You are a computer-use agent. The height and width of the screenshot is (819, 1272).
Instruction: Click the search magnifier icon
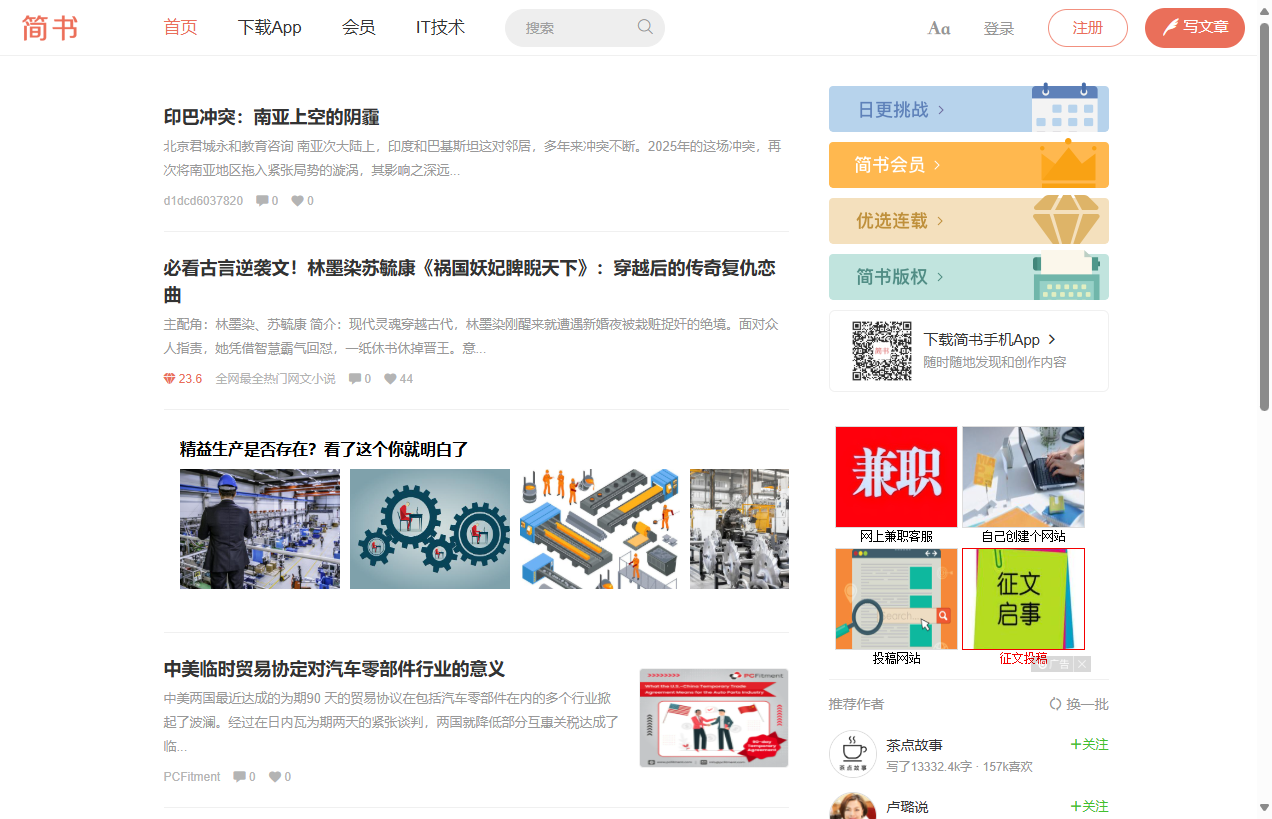[x=645, y=27]
